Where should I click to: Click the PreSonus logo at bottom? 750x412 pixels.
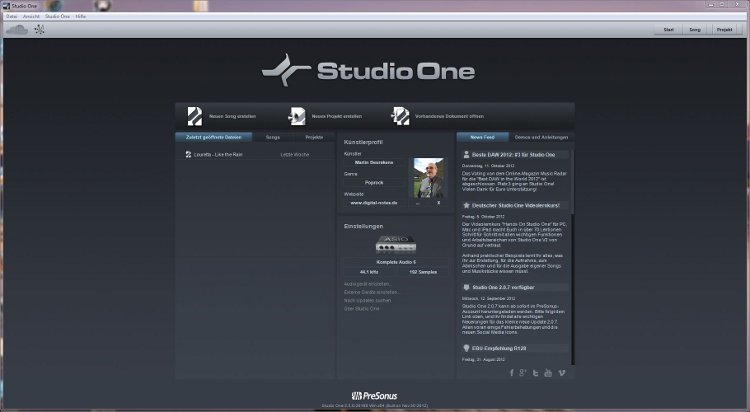tap(375, 396)
